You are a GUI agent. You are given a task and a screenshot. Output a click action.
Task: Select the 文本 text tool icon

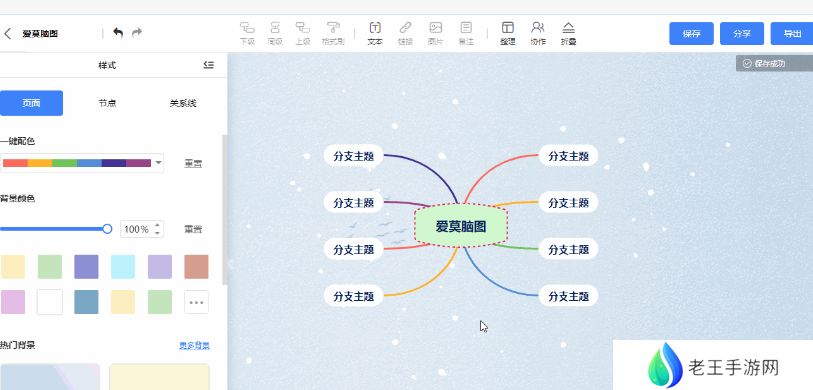[x=374, y=33]
